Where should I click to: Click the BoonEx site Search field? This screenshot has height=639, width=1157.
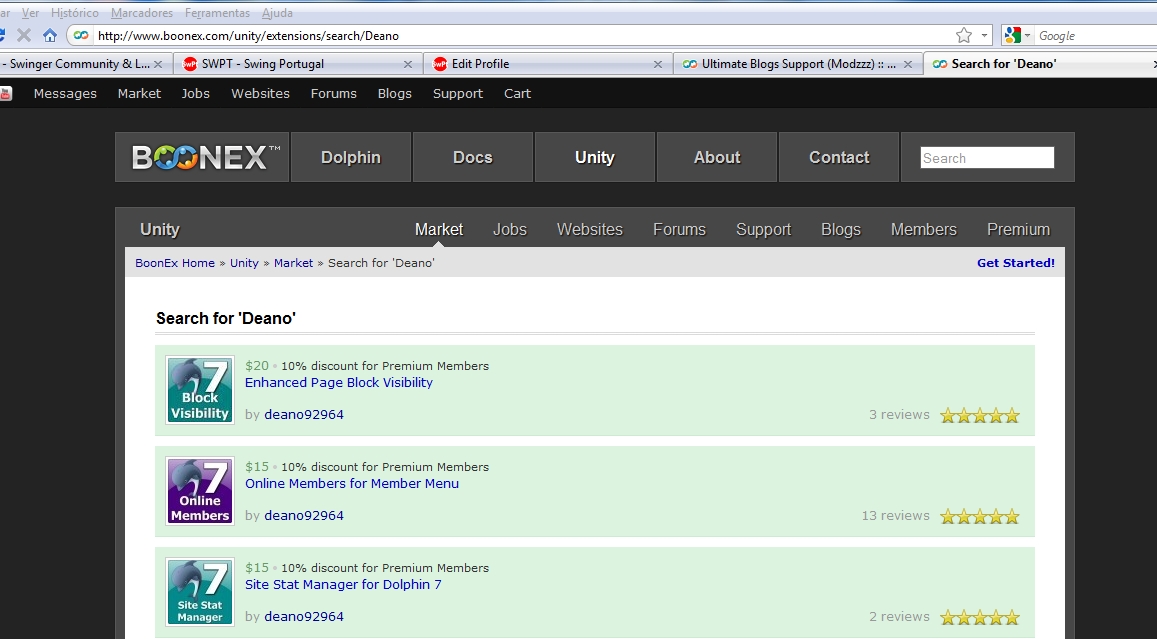[986, 158]
